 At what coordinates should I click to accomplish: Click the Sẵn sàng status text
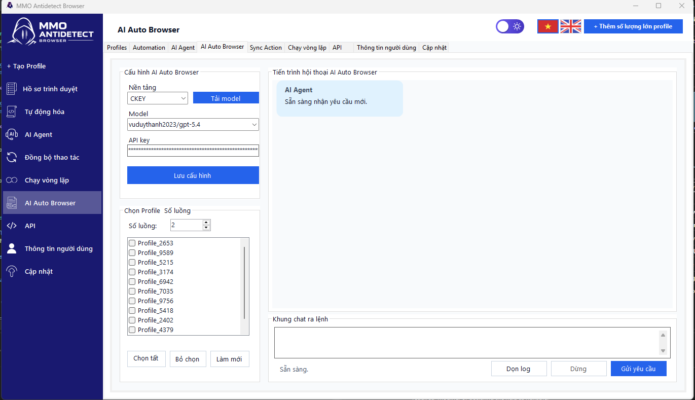294,369
